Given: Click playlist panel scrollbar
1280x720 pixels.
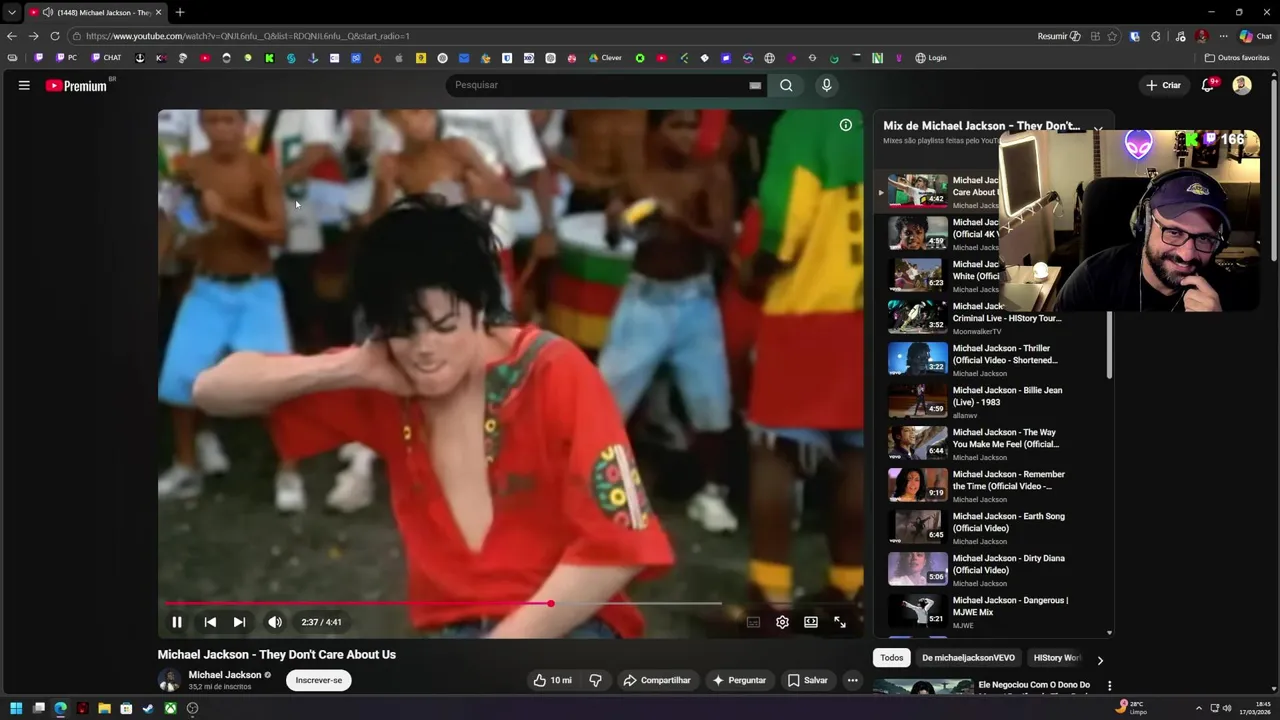Looking at the screenshot, I should tap(1110, 343).
